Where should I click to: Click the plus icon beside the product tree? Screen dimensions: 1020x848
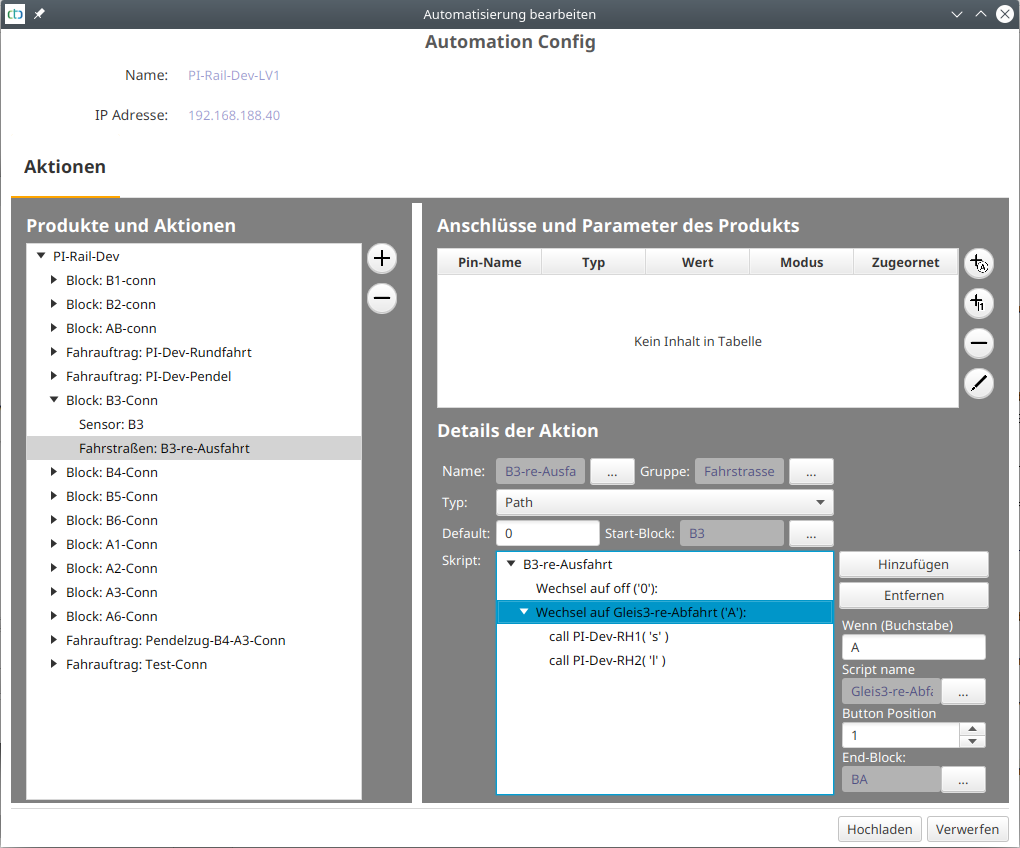[381, 259]
